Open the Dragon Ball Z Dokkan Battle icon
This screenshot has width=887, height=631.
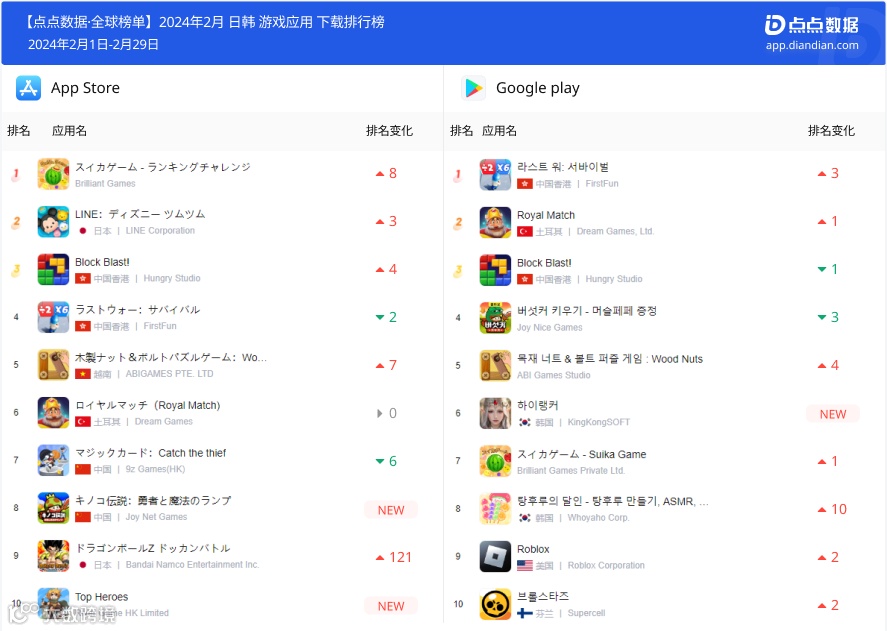[53, 556]
